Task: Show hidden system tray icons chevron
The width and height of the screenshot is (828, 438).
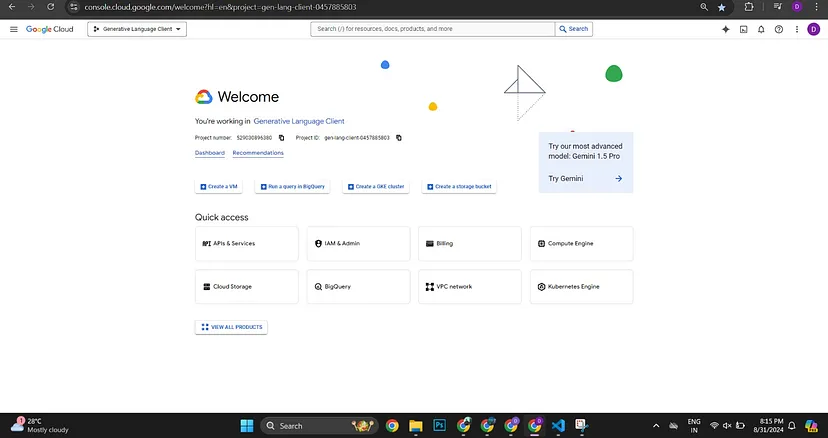Action: 656,426
